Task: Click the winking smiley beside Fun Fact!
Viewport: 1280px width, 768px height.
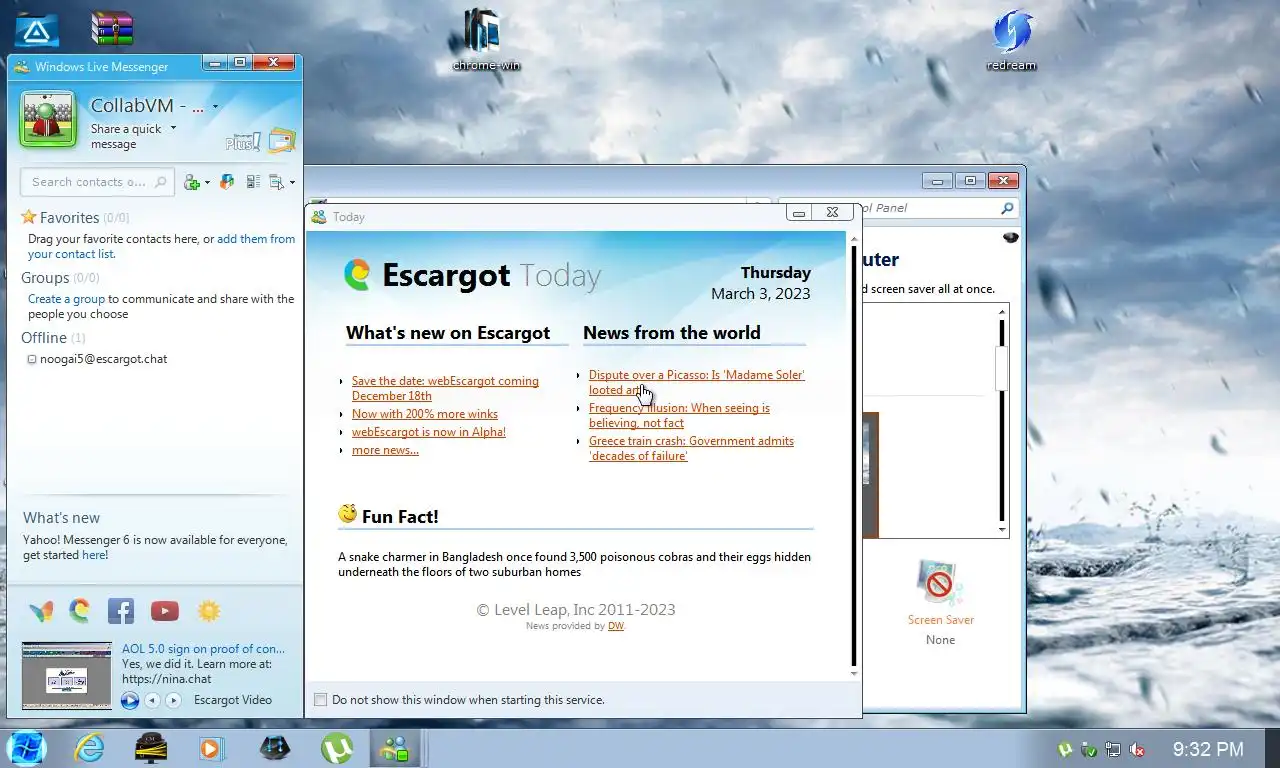Action: [x=348, y=514]
